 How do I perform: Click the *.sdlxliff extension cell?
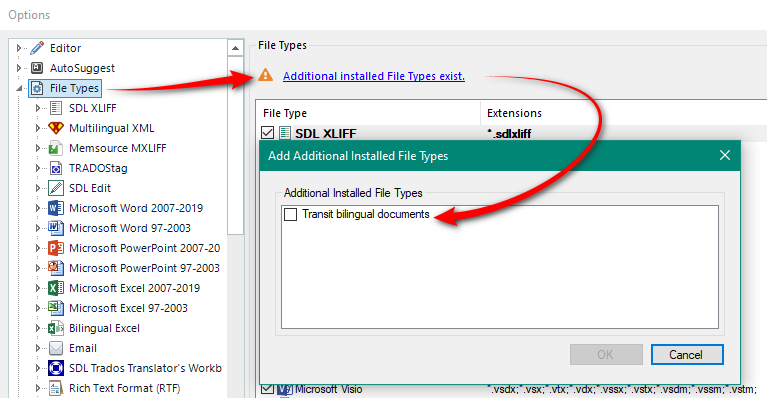pyautogui.click(x=509, y=133)
